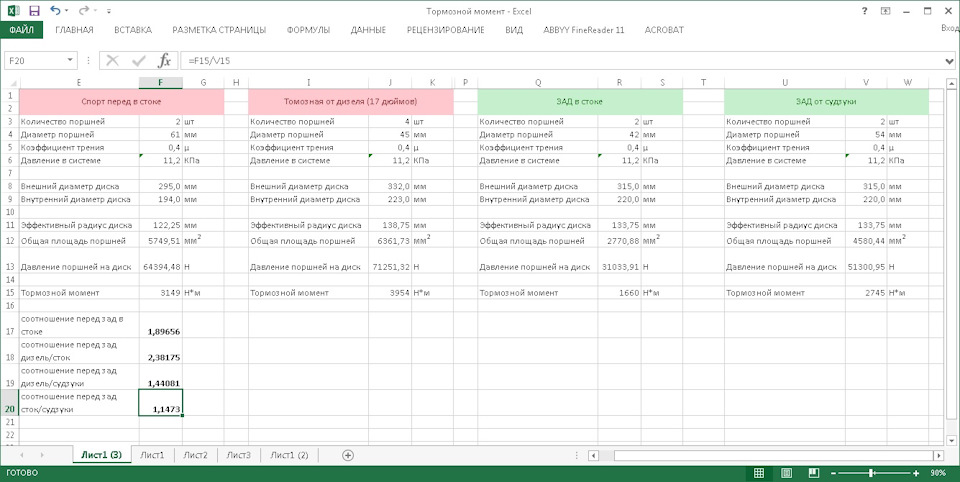The width and height of the screenshot is (960, 482).
Task: Open Customize Quick Access Toolbar dropdown
Action: (107, 10)
